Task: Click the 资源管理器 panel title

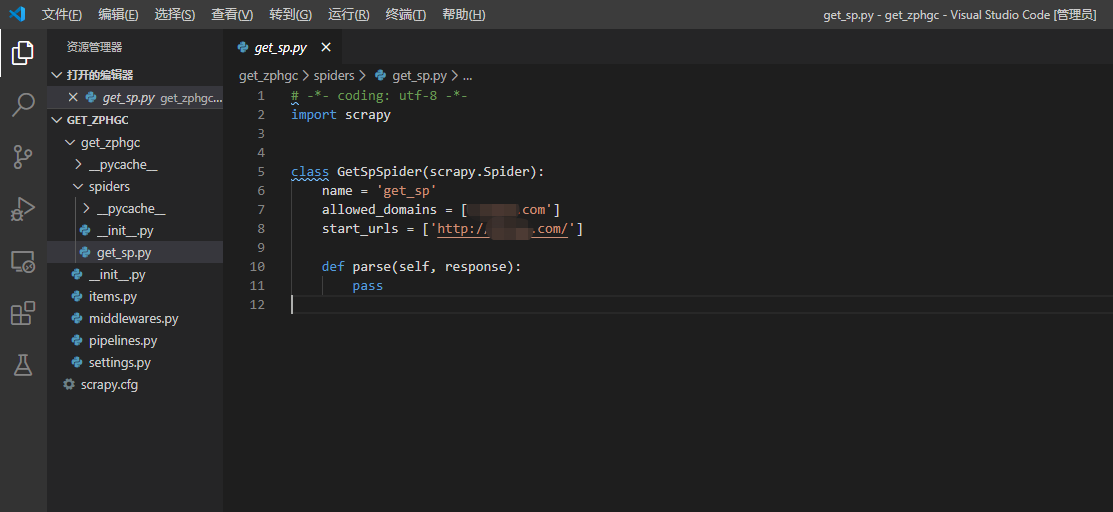Action: [94, 47]
